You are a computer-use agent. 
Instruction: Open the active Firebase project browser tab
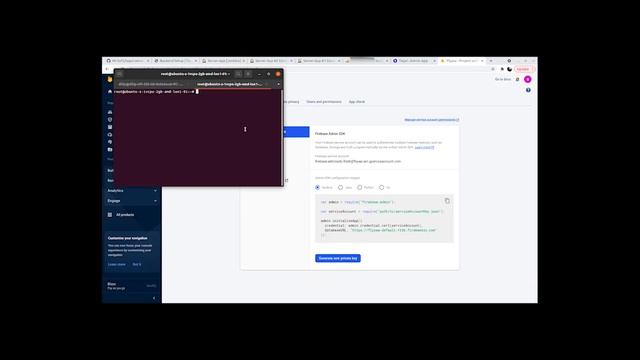[x=462, y=60]
